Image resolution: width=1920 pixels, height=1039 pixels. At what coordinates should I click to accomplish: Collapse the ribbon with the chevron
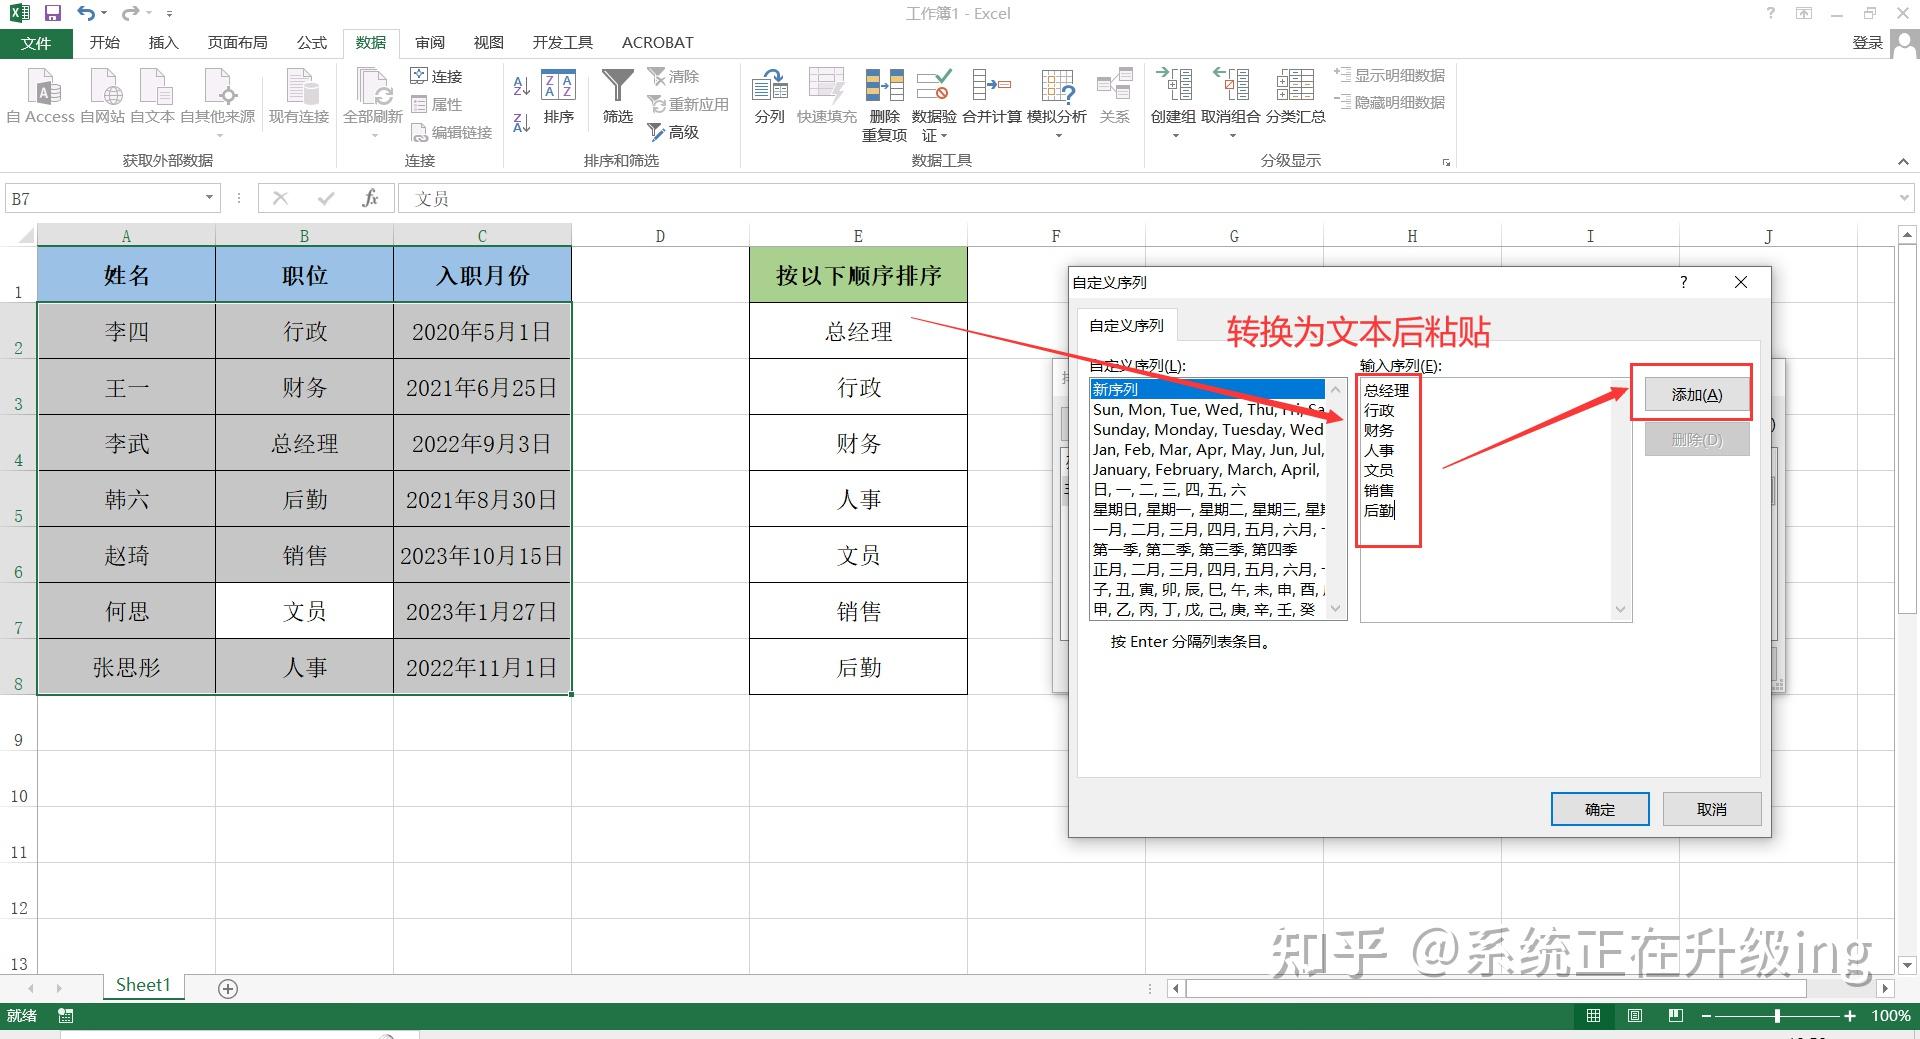click(1903, 161)
